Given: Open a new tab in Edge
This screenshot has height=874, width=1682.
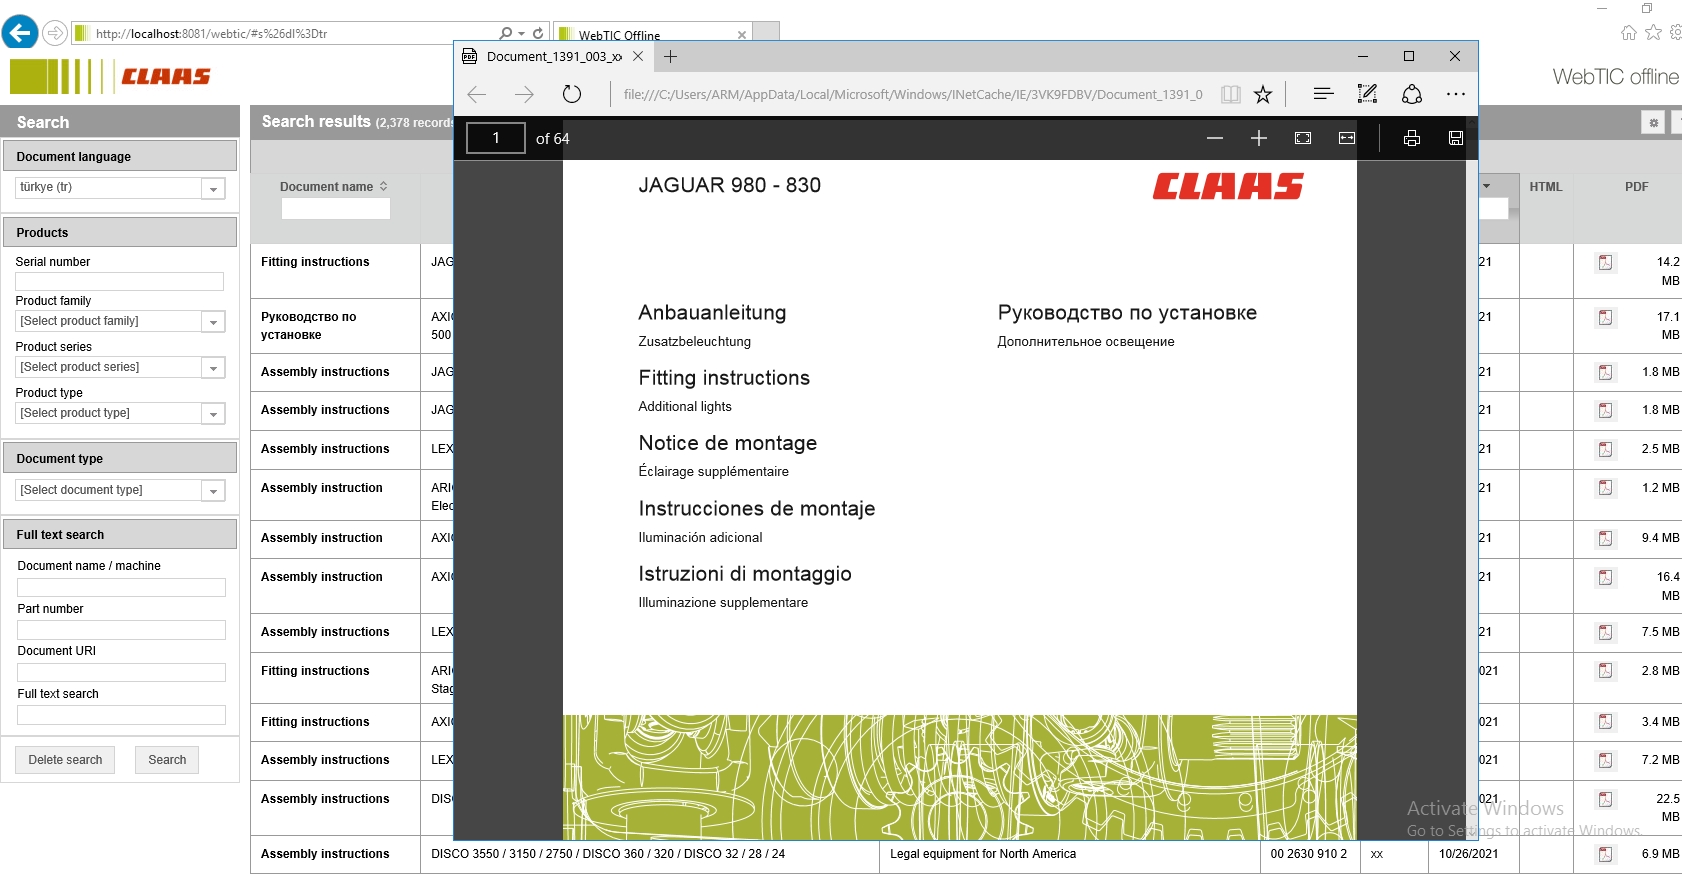Looking at the screenshot, I should click(671, 56).
